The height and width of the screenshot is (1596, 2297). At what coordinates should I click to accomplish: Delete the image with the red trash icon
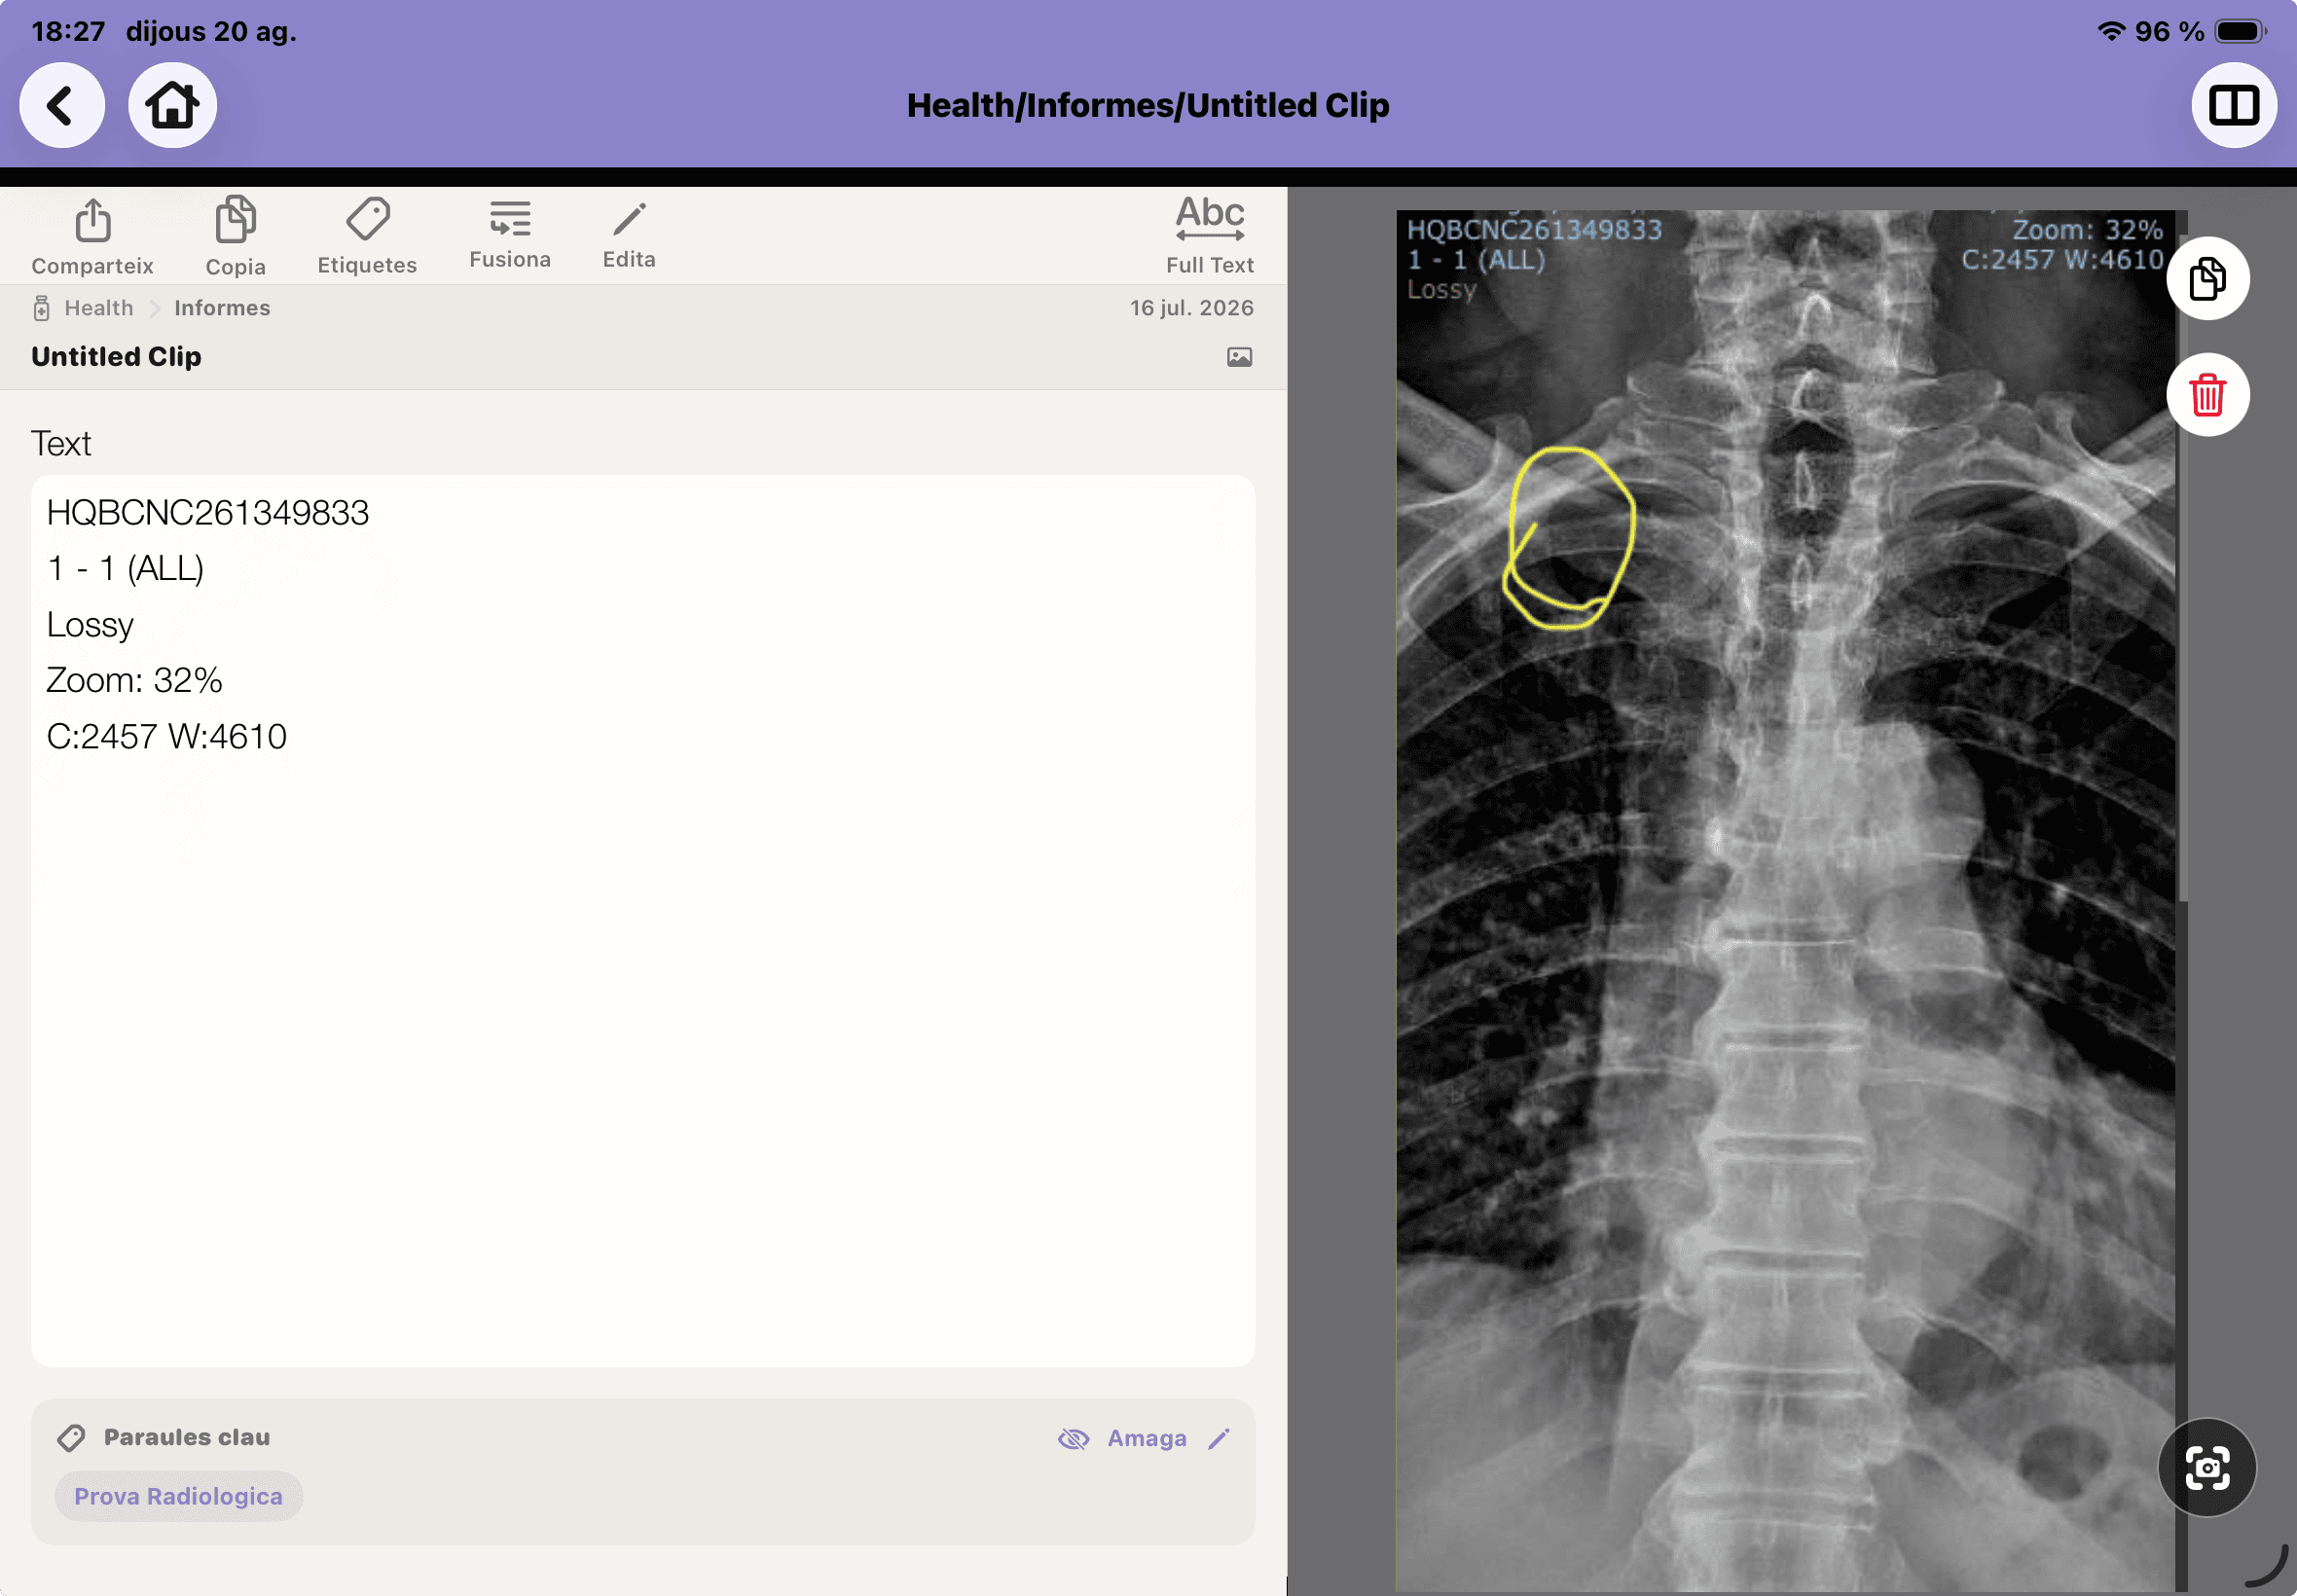point(2207,395)
